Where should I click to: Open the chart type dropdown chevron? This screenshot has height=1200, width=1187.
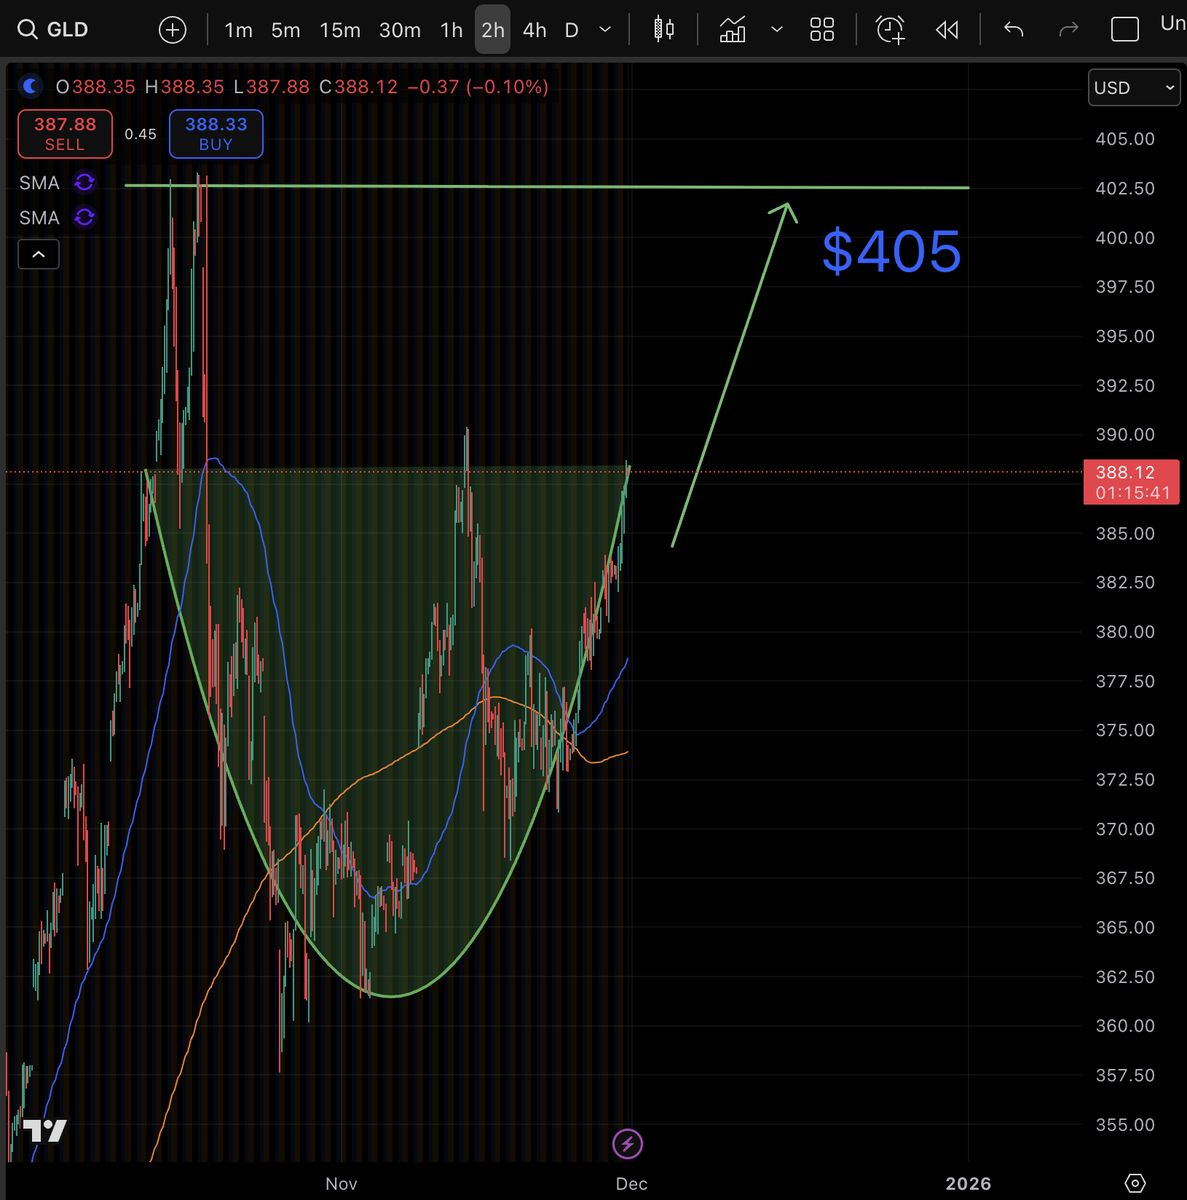click(777, 30)
